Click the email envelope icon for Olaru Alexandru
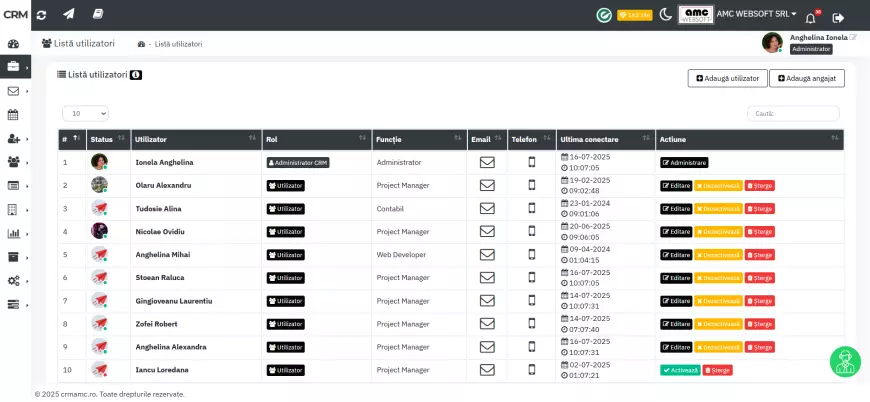870x402 pixels. pos(487,185)
